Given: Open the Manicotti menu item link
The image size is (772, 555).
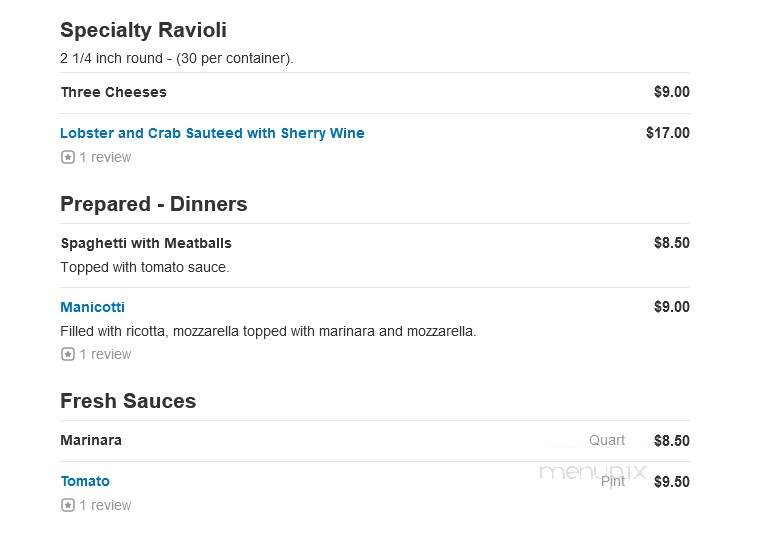Looking at the screenshot, I should click(x=93, y=307).
